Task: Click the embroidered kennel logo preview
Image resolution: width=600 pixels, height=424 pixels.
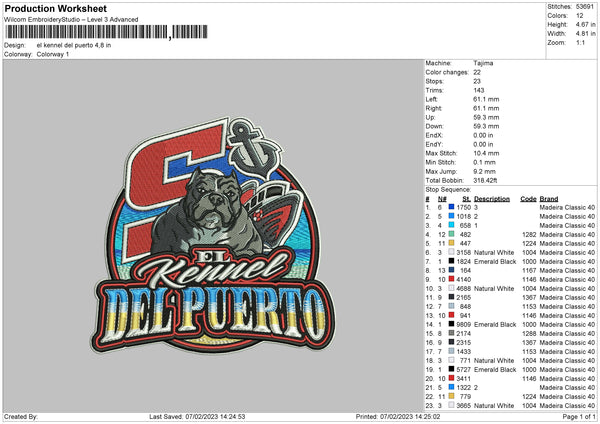Action: [213, 234]
